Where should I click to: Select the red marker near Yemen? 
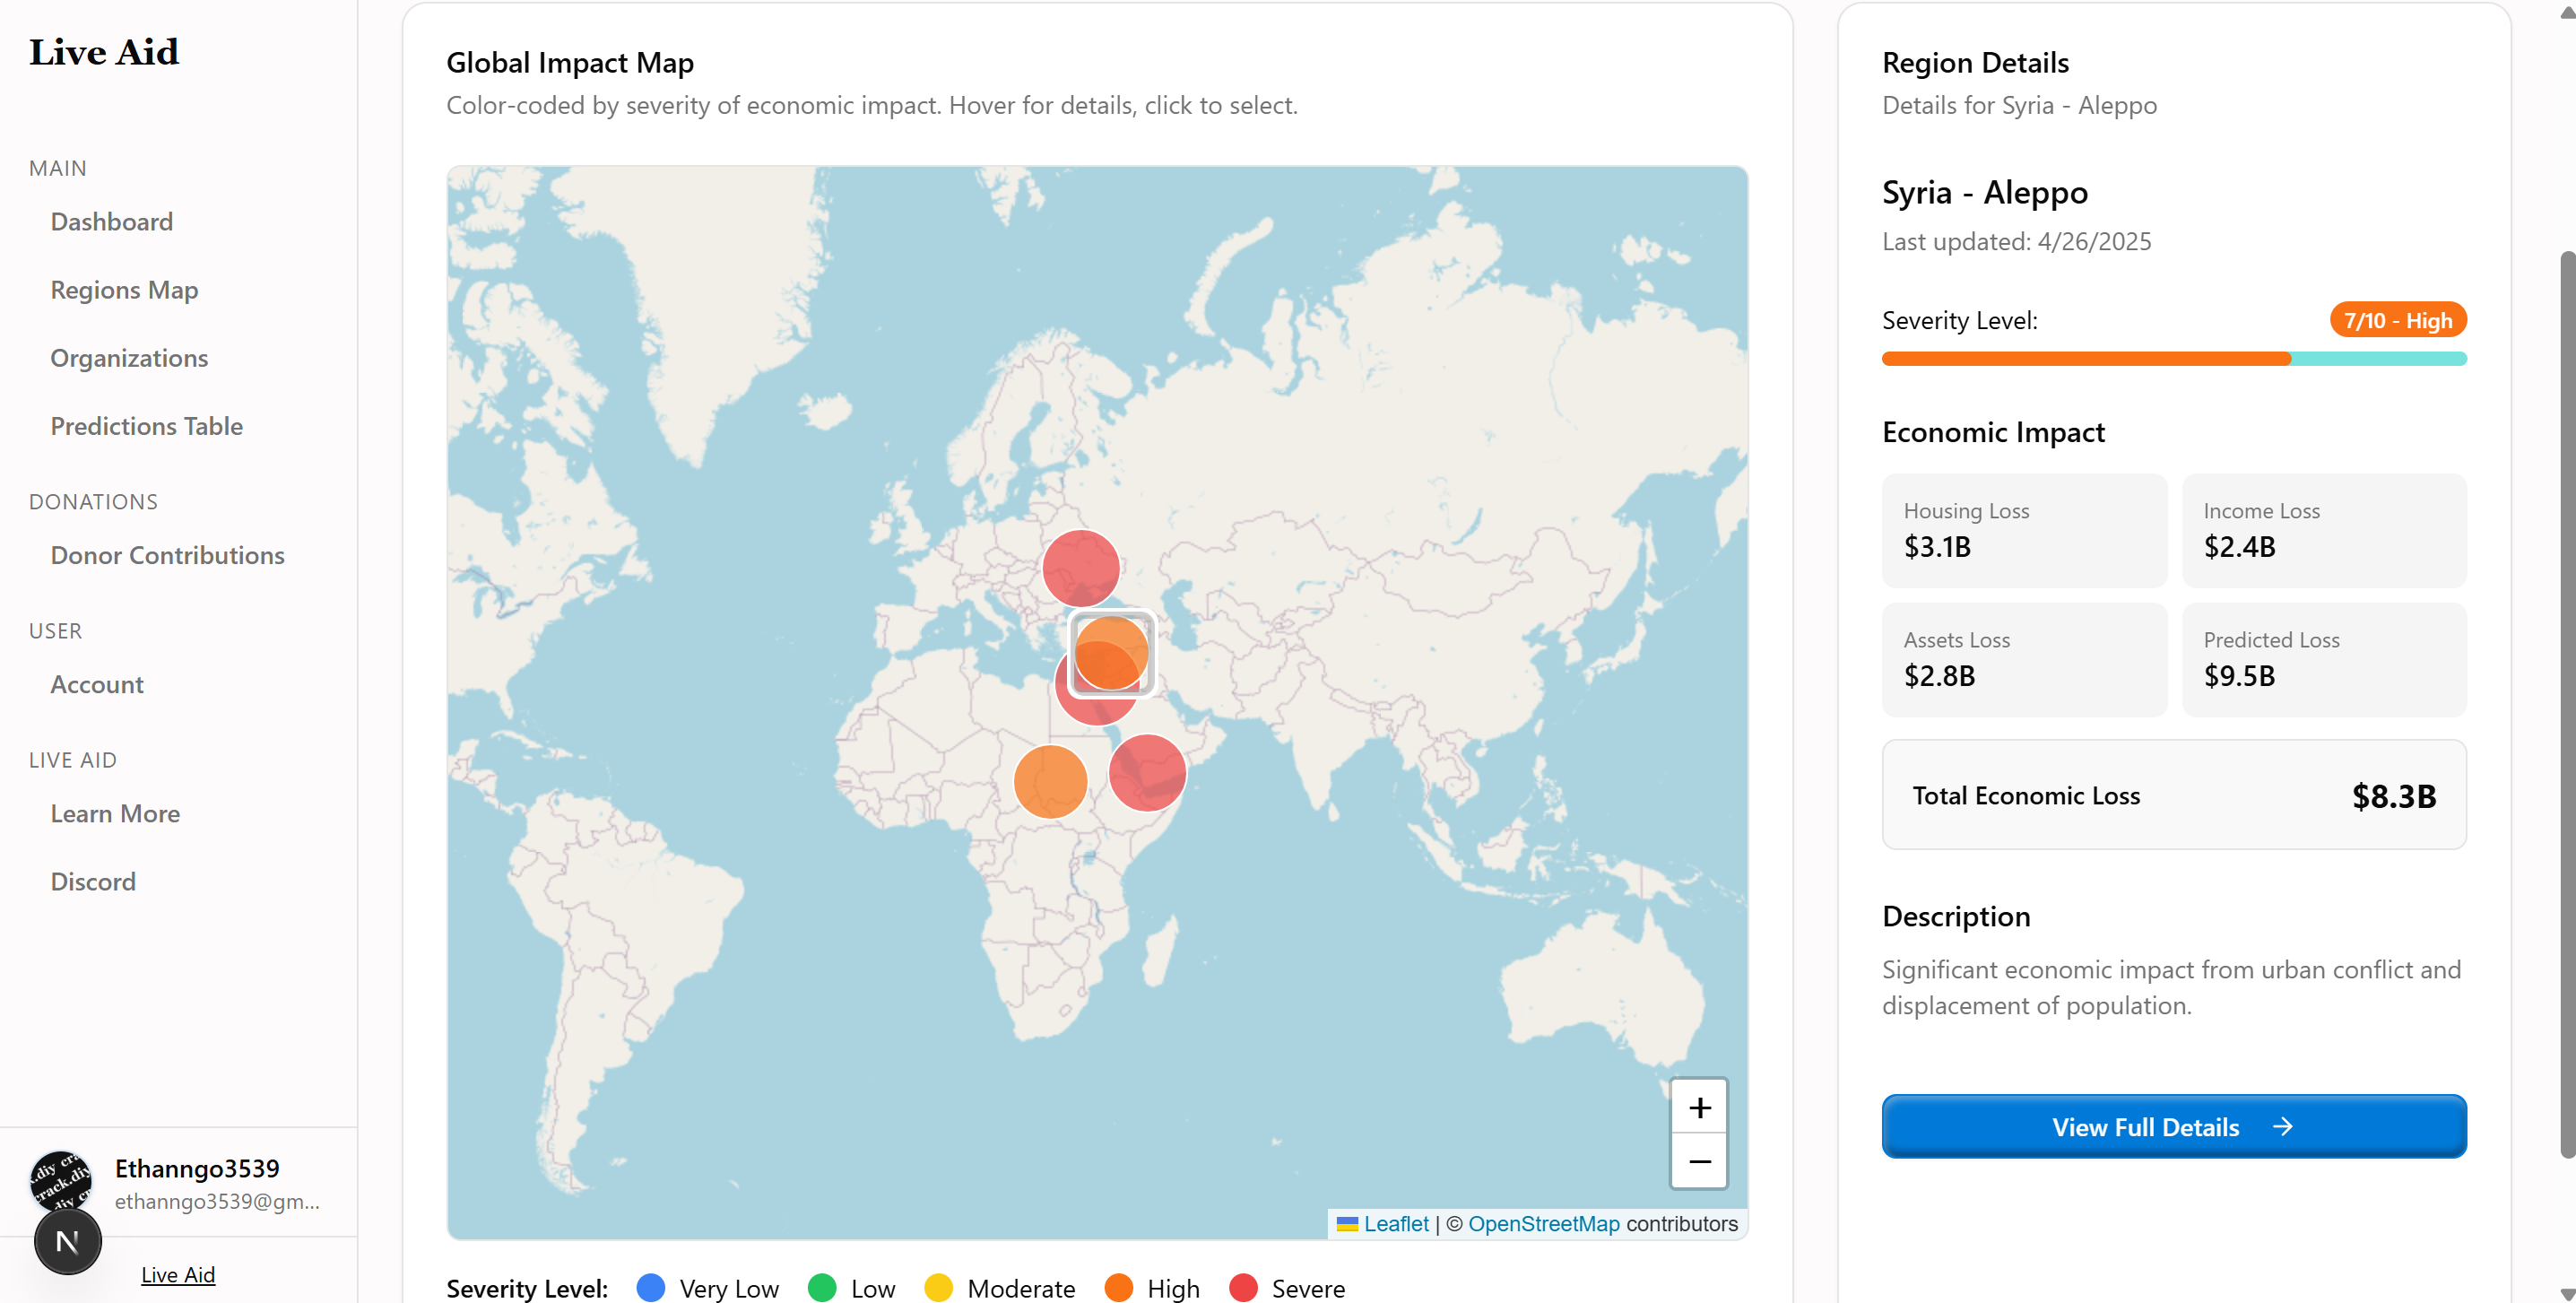point(1148,772)
